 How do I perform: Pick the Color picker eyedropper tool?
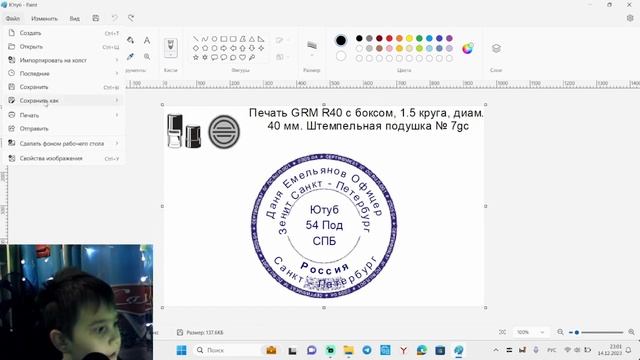pyautogui.click(x=130, y=56)
